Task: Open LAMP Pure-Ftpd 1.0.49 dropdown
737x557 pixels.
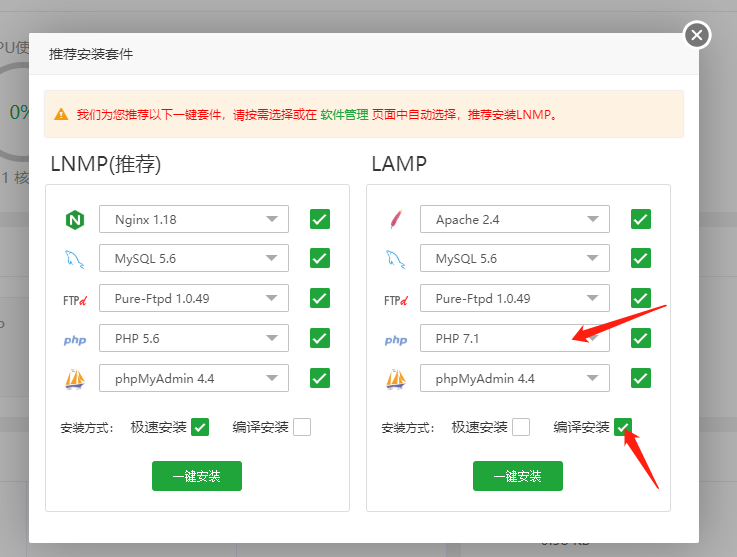Action: coord(515,298)
